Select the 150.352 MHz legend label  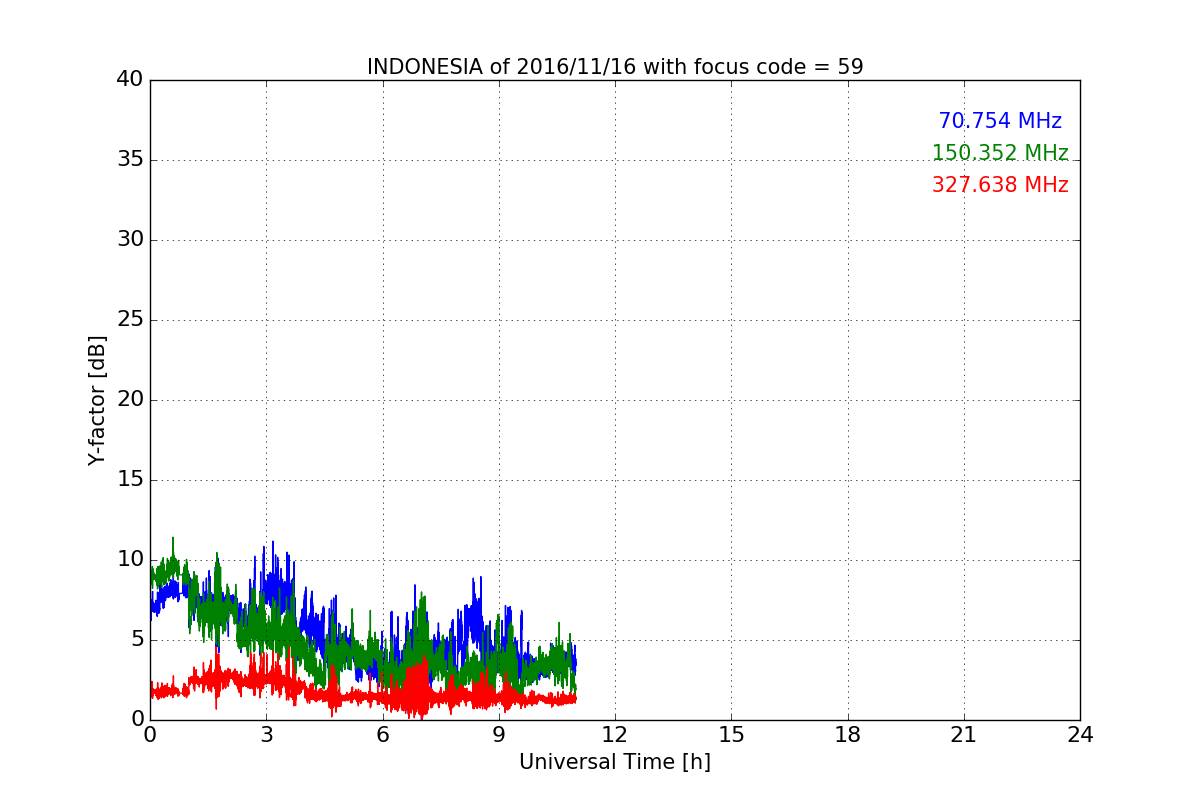pos(1000,153)
